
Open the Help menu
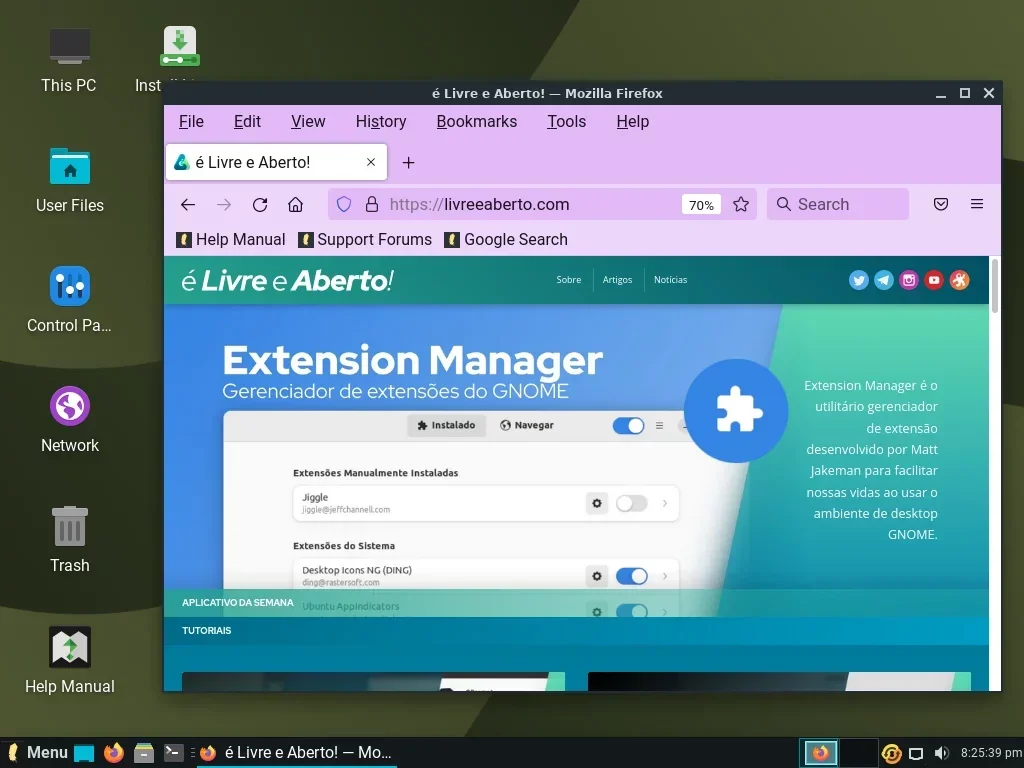633,121
